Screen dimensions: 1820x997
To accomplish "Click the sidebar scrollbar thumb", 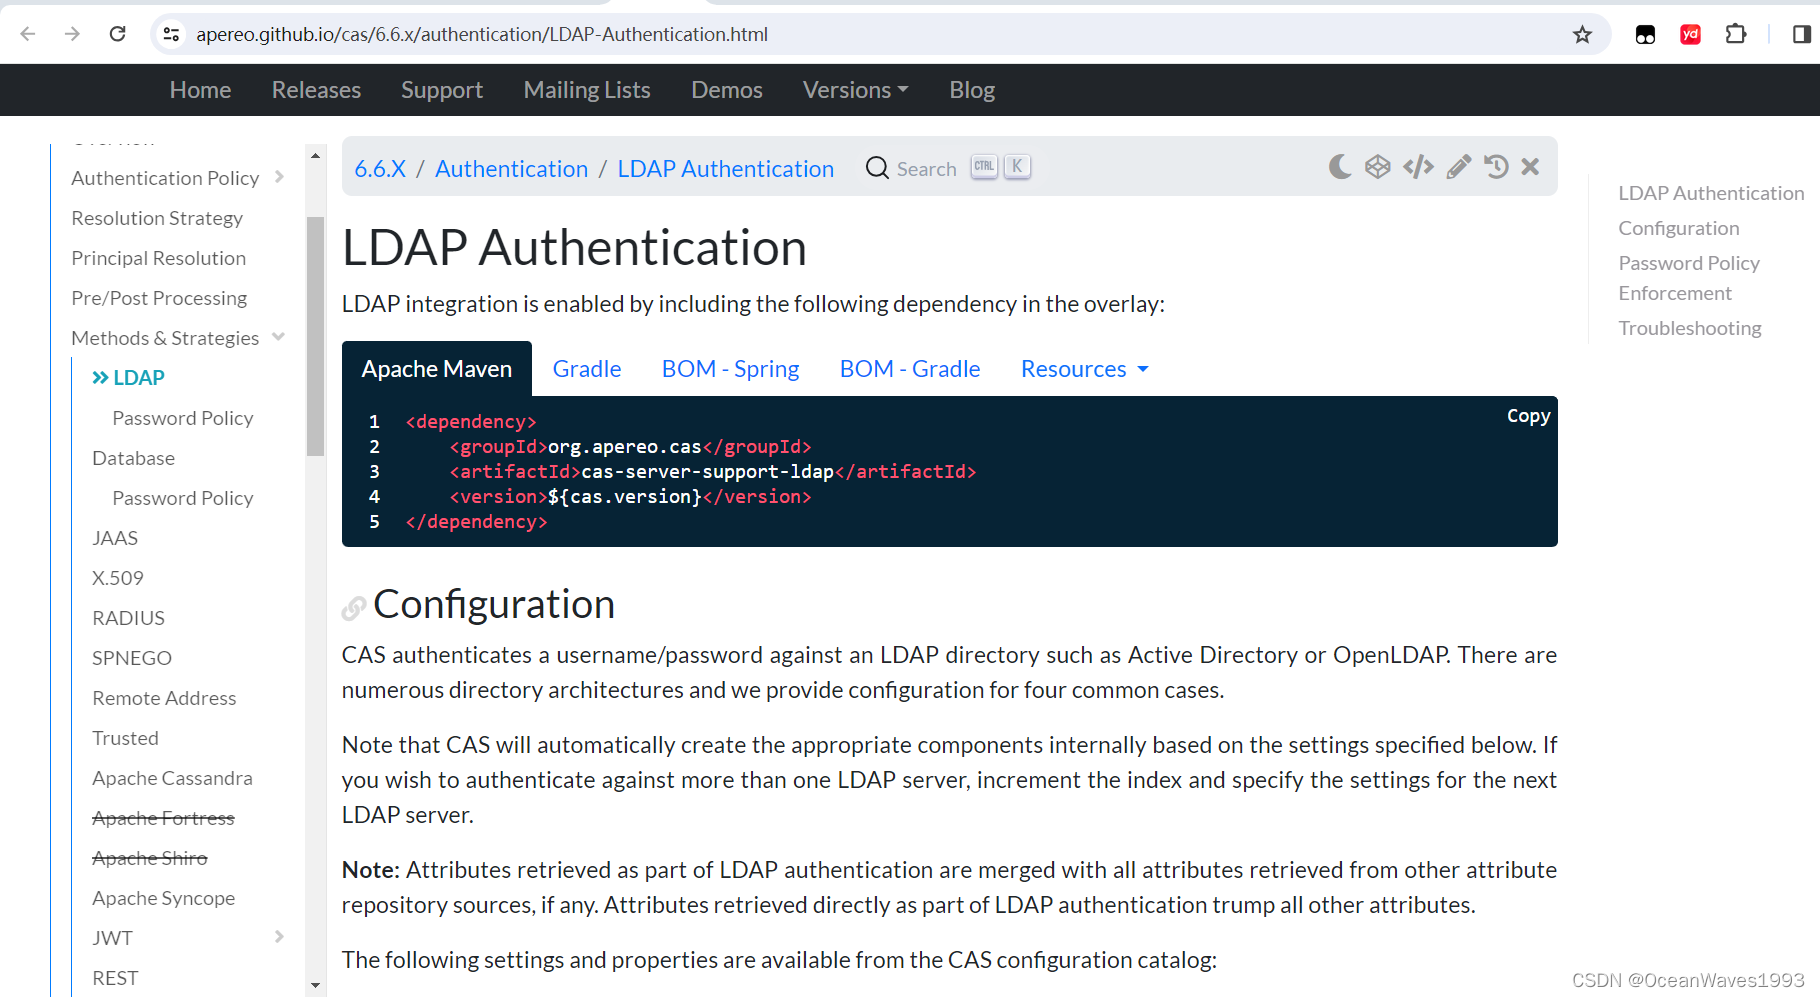I will 315,336.
